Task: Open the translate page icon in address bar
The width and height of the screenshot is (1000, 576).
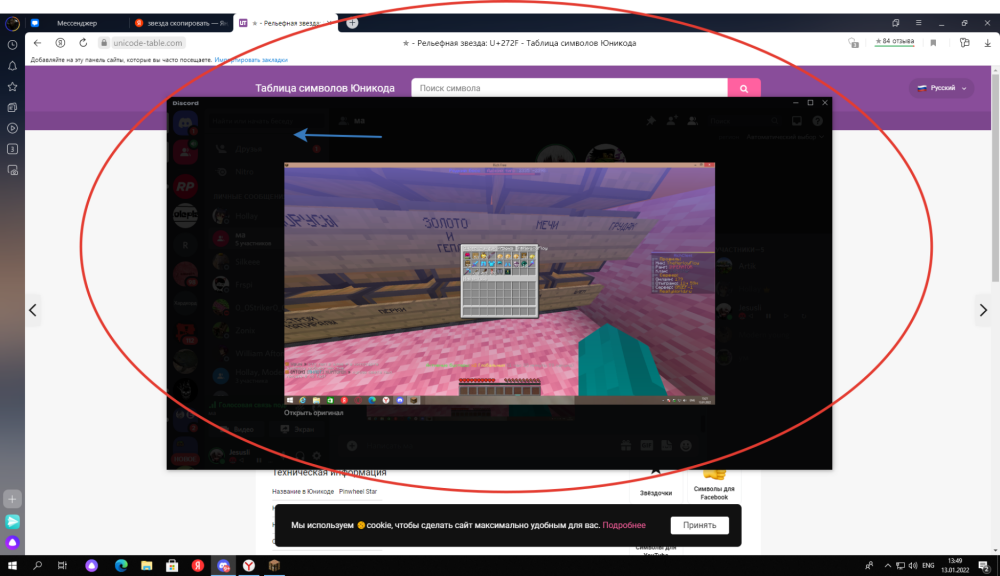Action: pyautogui.click(x=853, y=43)
